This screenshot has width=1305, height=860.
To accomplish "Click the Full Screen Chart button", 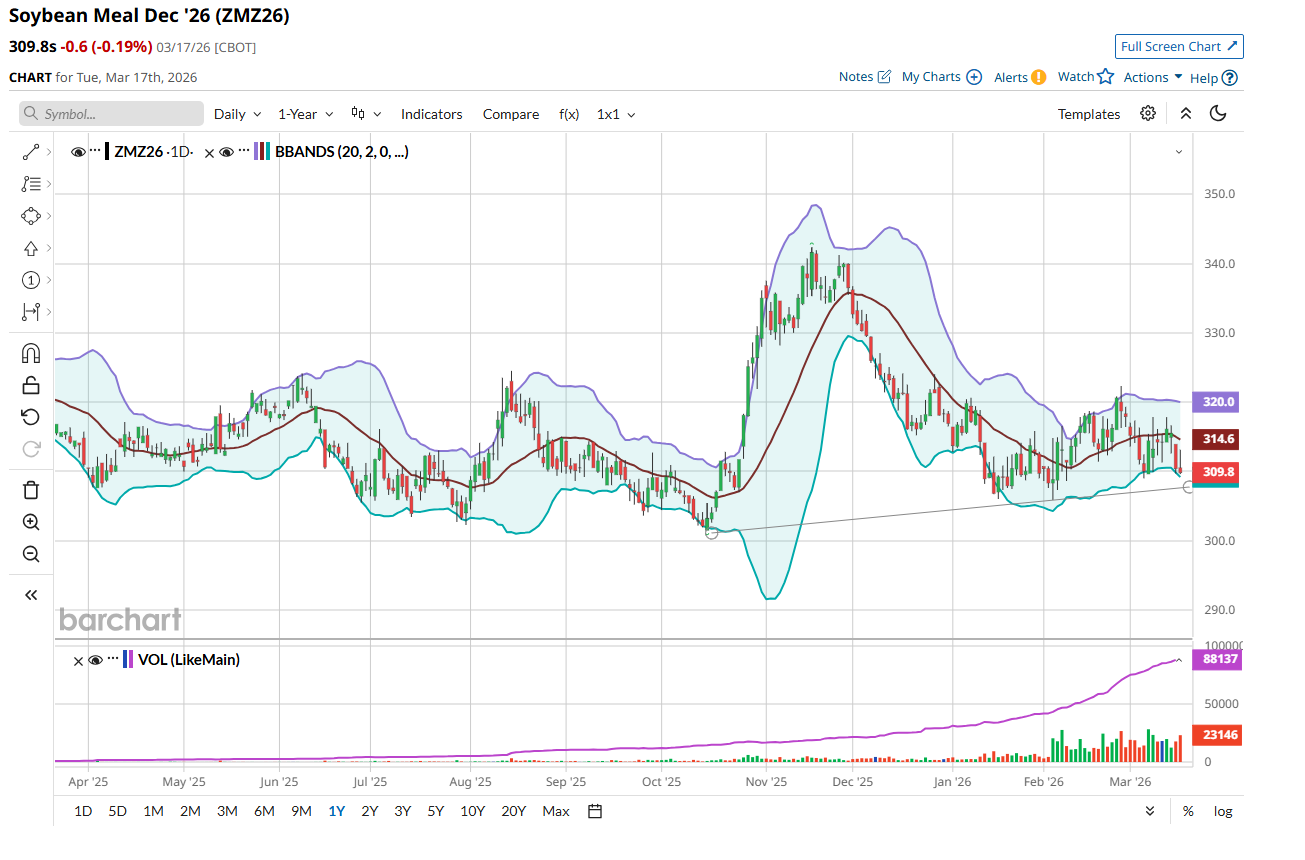I will point(1179,46).
